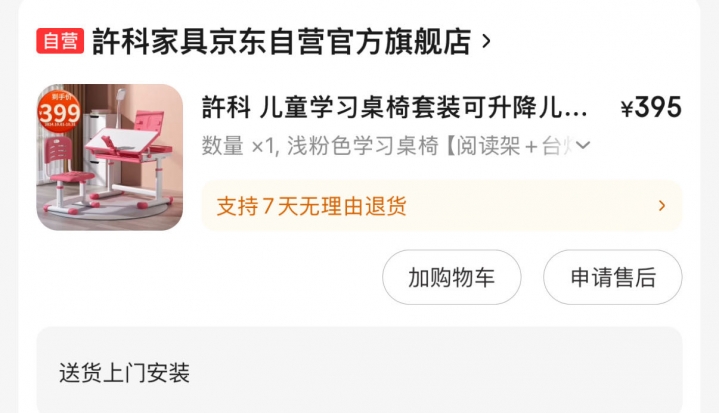Expand the 数量 ×1 spec line
The image size is (719, 413).
(x=238, y=146)
